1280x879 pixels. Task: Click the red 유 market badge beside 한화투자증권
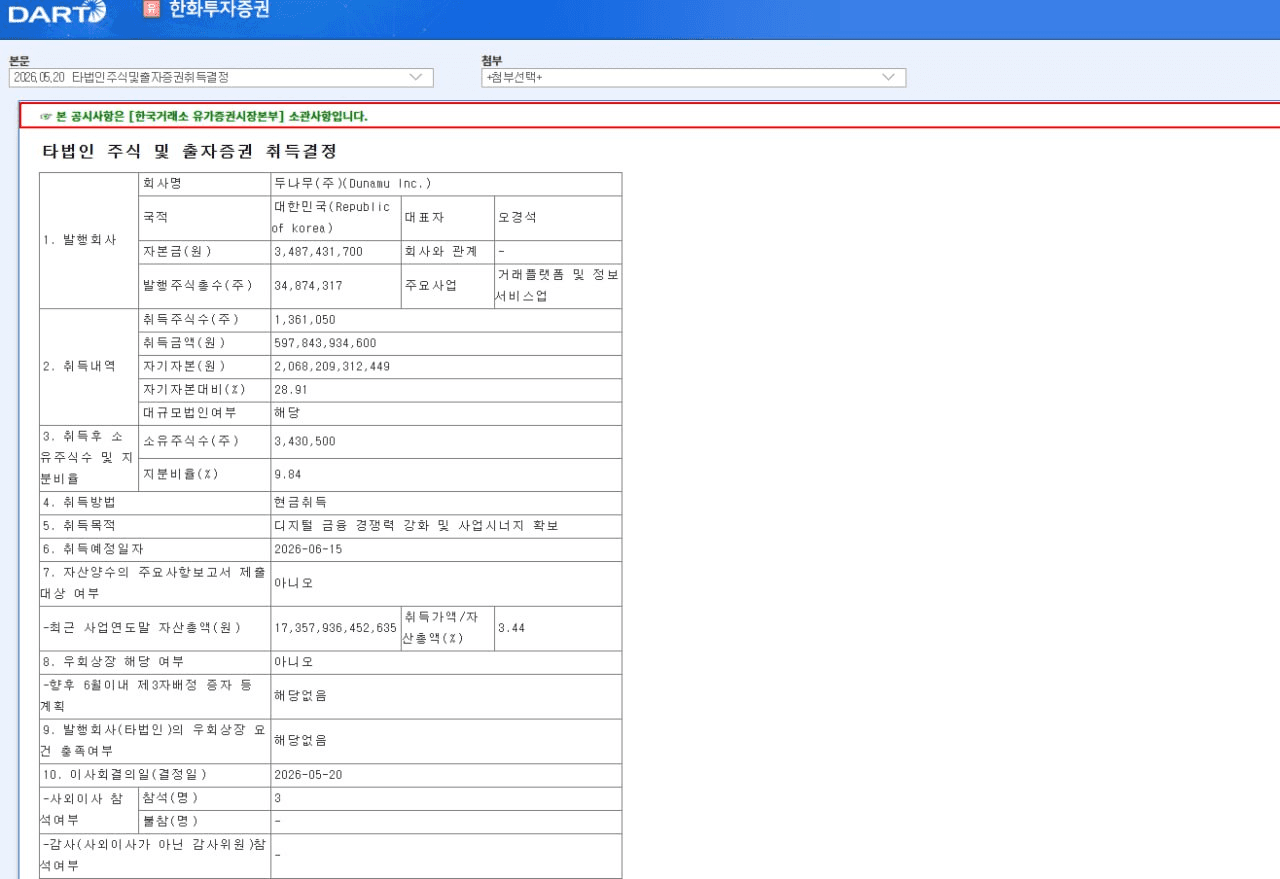[152, 10]
